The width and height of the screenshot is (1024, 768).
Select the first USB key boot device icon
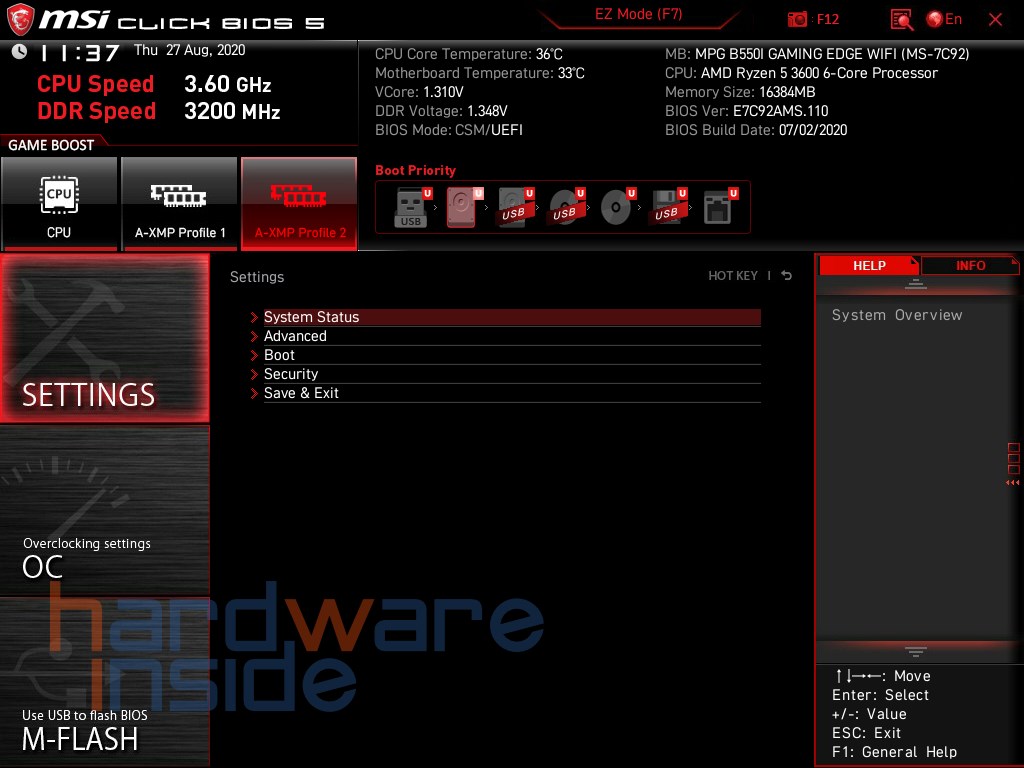(x=411, y=208)
